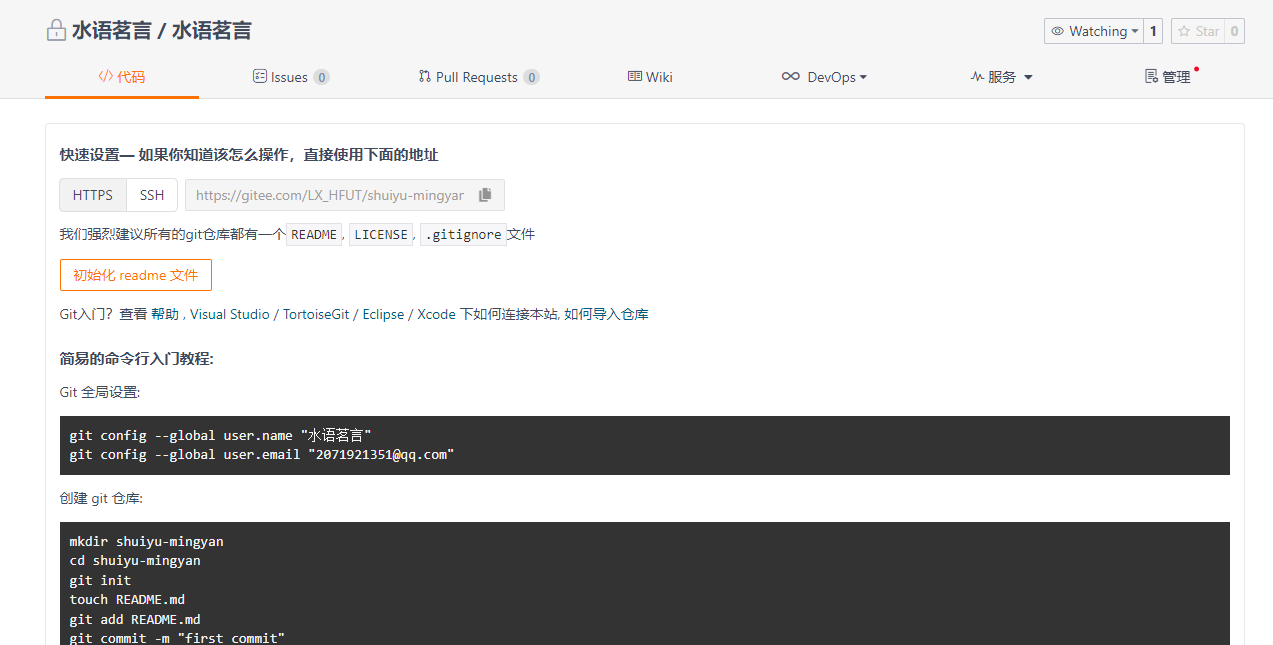Click the git add README.md command line
Image resolution: width=1273 pixels, height=645 pixels.
135,620
